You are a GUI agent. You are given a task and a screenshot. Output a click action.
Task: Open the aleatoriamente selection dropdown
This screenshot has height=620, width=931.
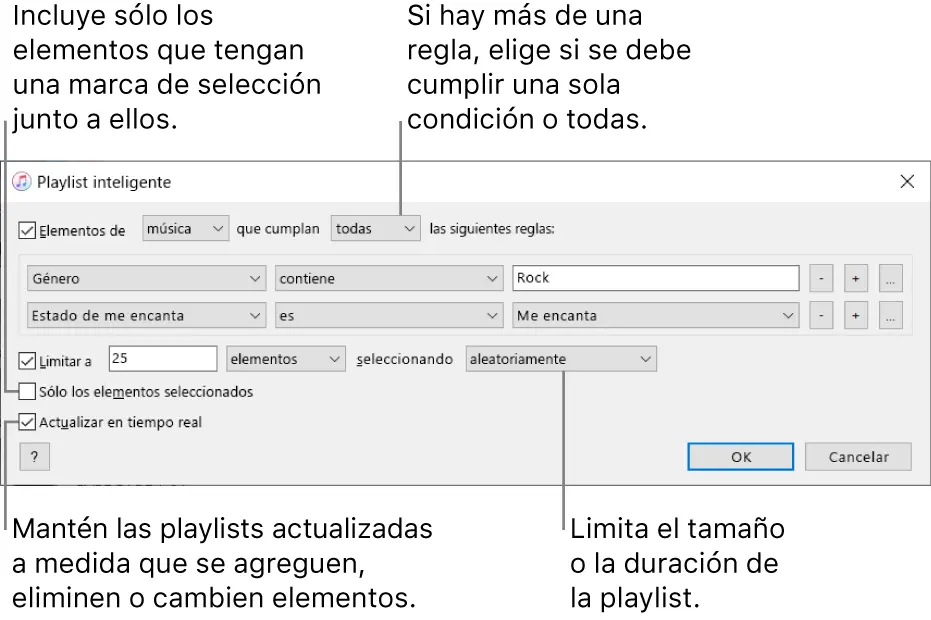pyautogui.click(x=561, y=359)
